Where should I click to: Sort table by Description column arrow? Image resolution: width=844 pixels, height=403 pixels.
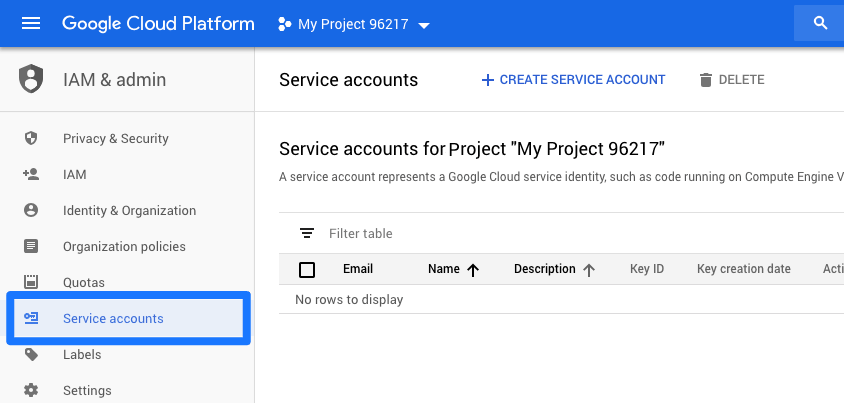[x=589, y=269]
